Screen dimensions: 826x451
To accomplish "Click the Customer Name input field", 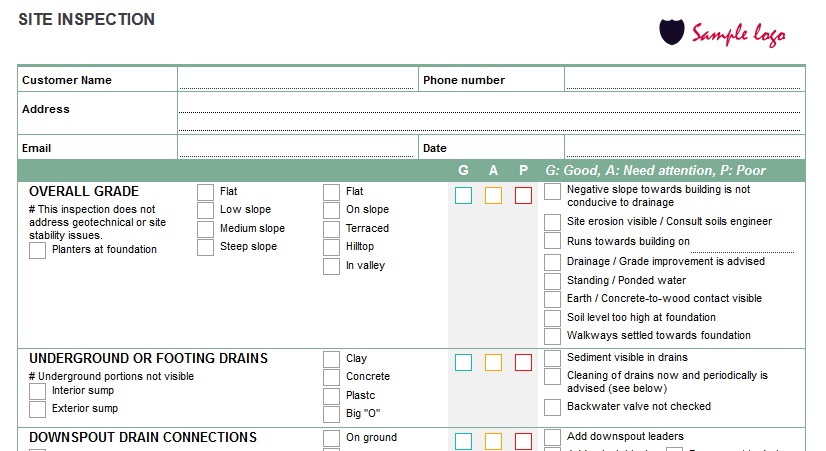I will (296, 80).
